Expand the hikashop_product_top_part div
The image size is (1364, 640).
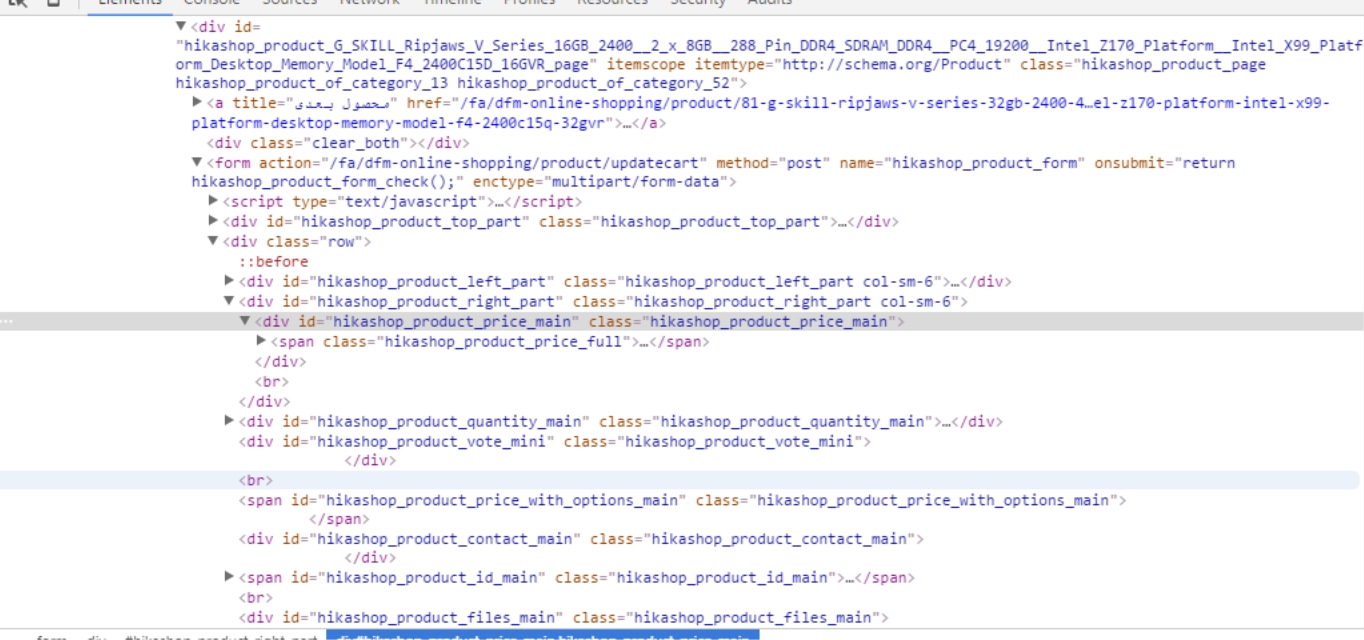[x=213, y=221]
